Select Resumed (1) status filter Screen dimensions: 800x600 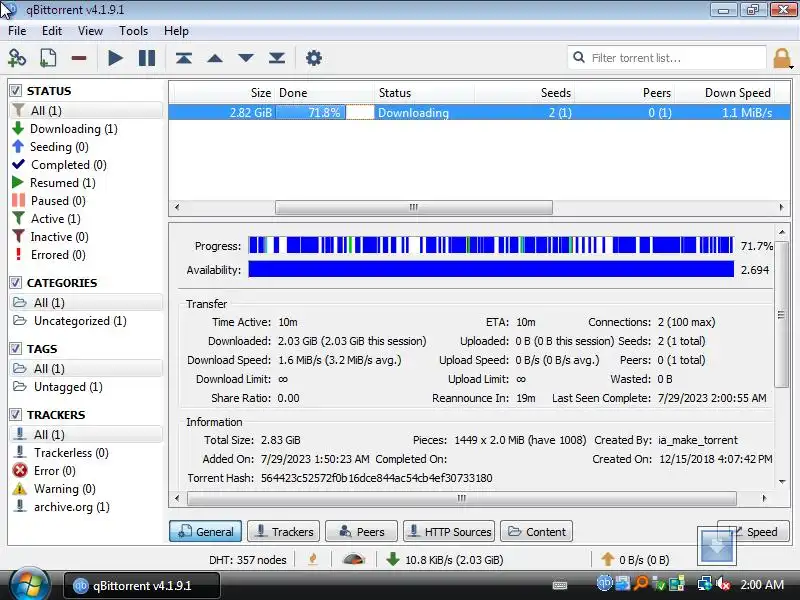(x=62, y=183)
